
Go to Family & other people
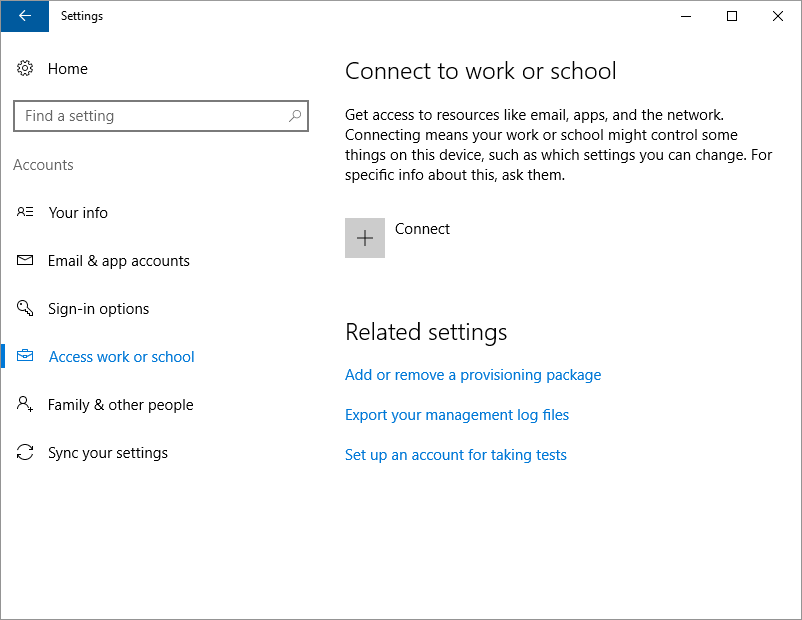click(x=120, y=405)
